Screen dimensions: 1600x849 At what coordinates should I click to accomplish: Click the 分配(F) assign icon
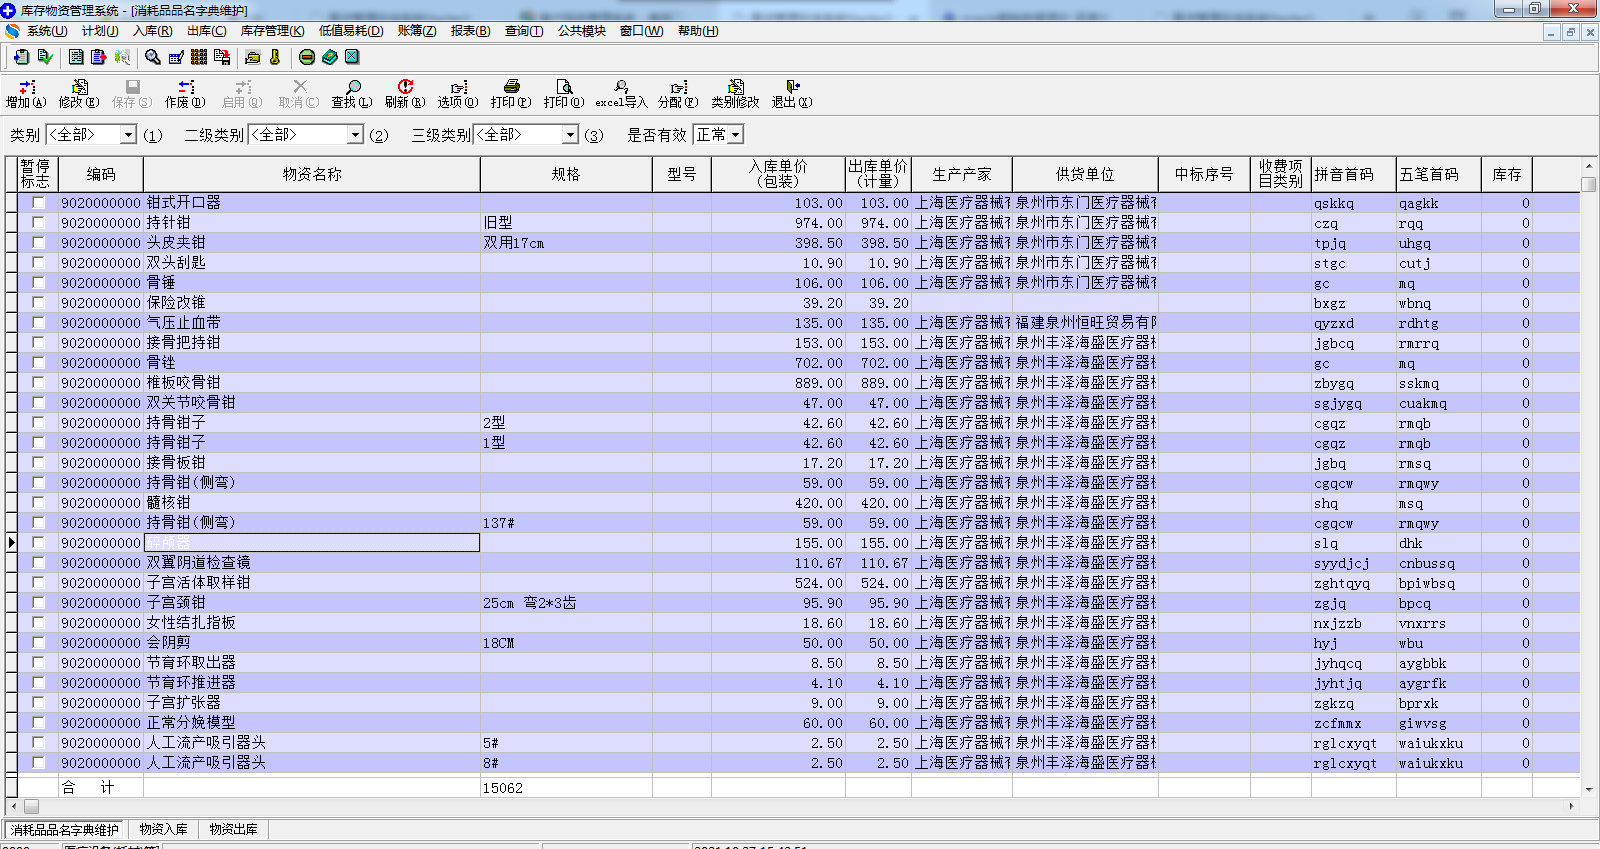678,94
